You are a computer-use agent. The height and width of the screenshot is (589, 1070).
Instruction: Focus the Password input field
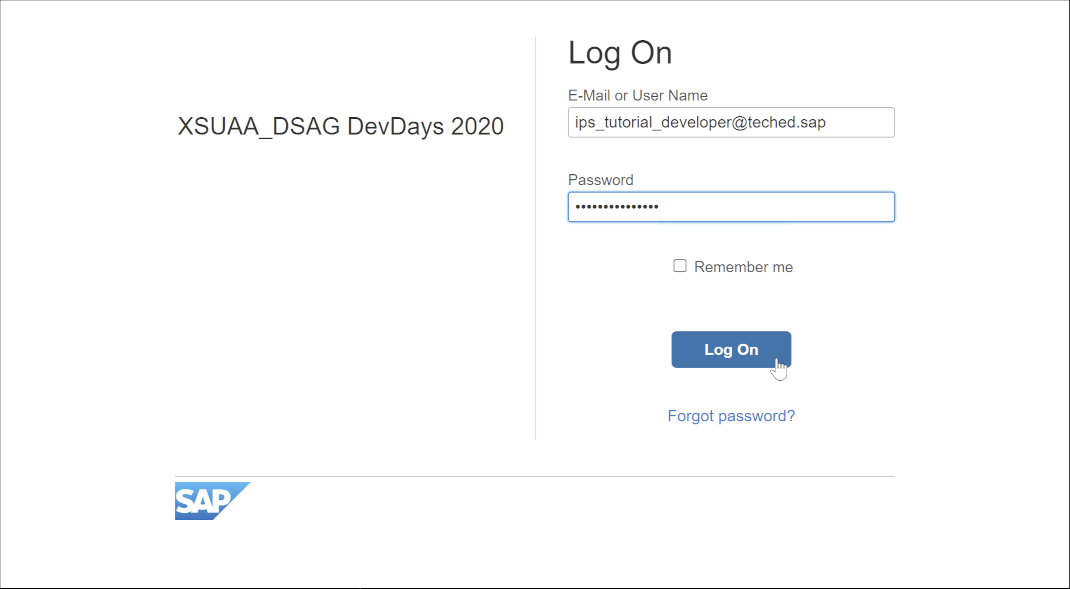tap(731, 207)
